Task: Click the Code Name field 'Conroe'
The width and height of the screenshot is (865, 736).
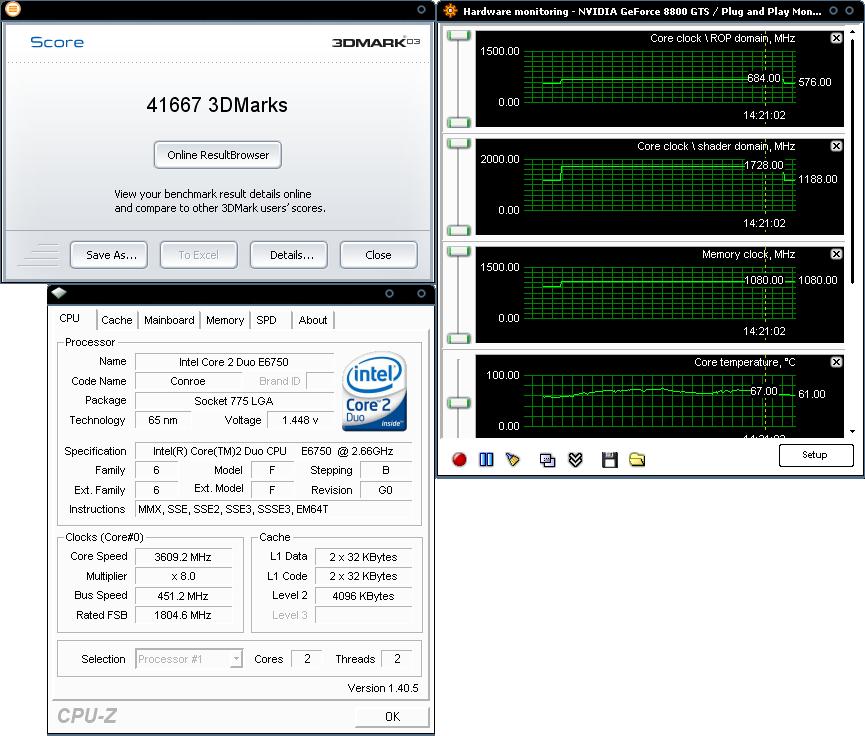Action: click(x=188, y=381)
